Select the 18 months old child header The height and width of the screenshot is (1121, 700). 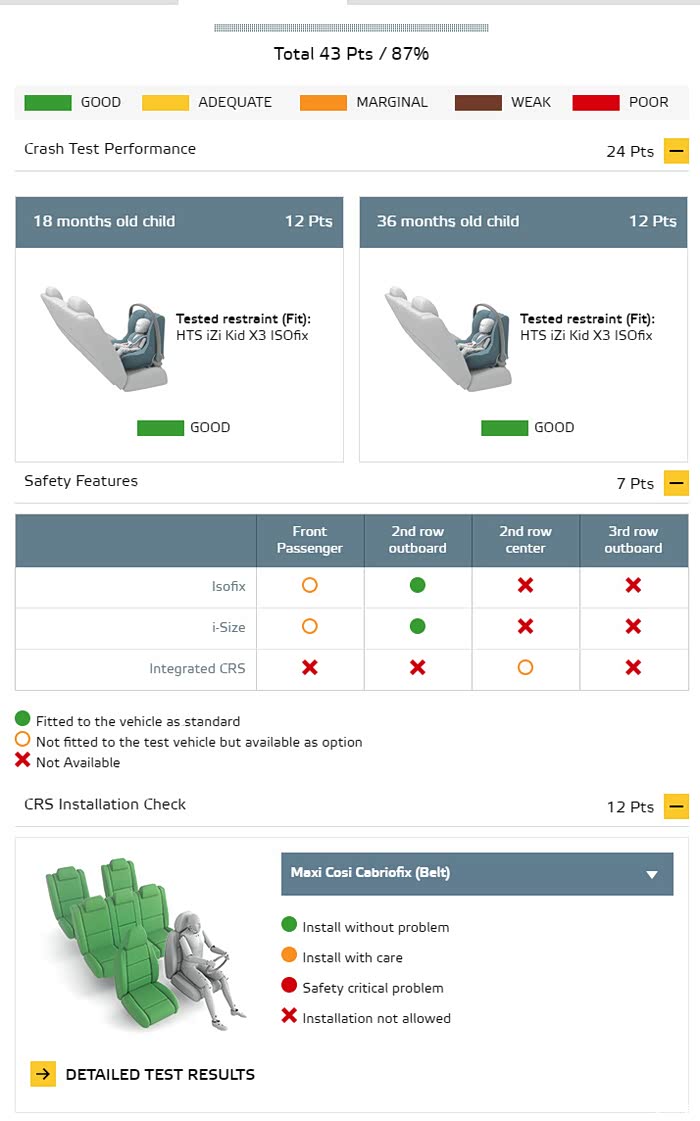[x=179, y=222]
